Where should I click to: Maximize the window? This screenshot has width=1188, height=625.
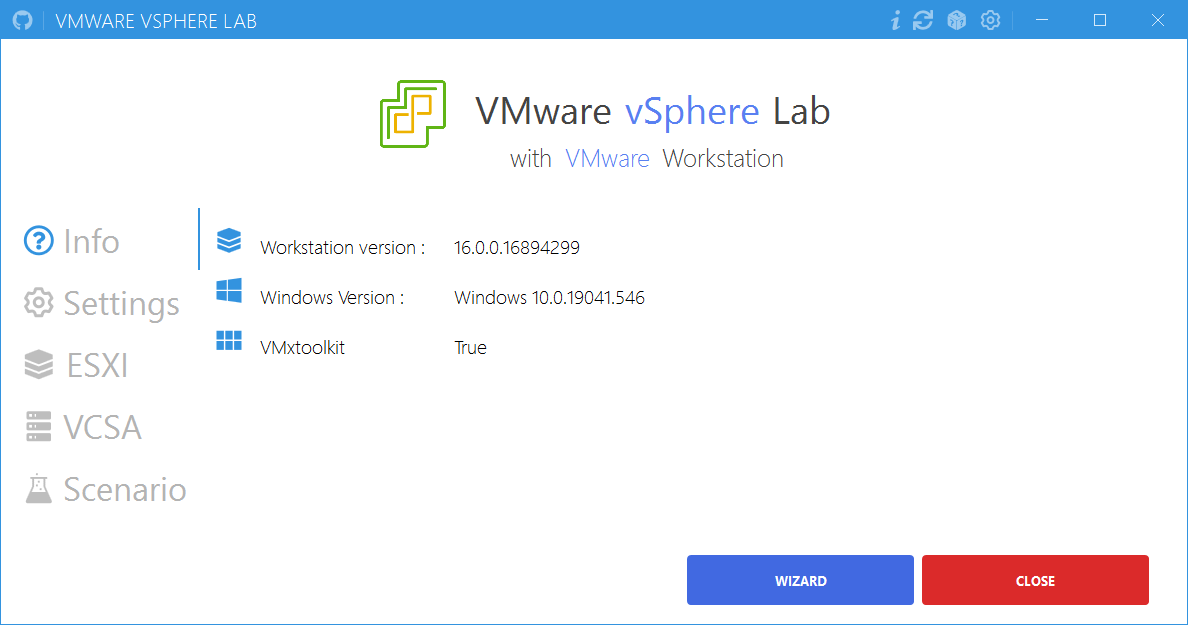(1100, 20)
